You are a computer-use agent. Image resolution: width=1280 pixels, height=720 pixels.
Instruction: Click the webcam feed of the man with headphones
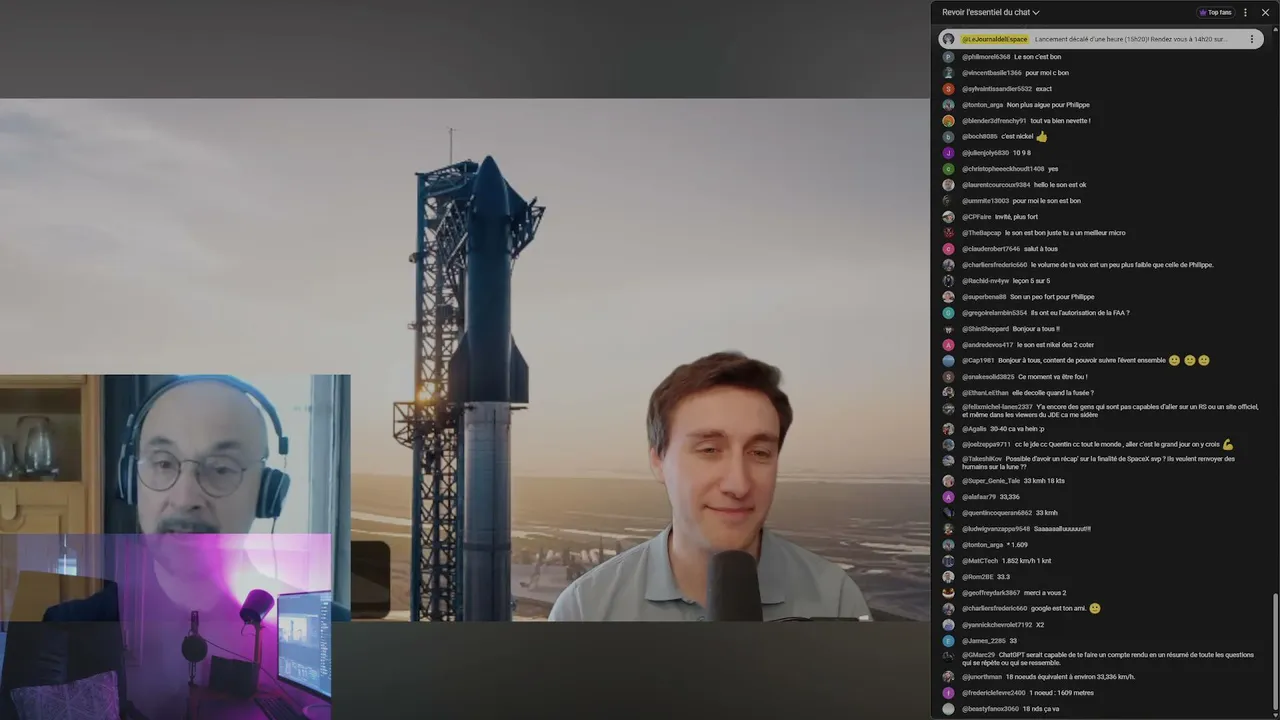195,455
